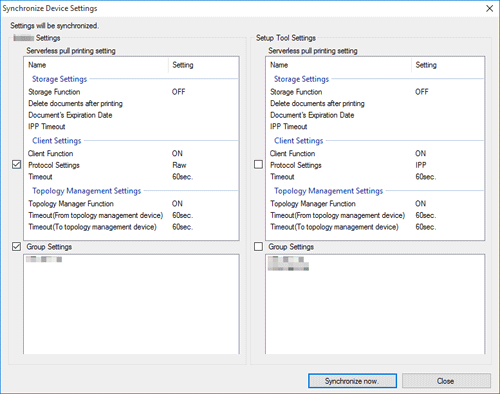This screenshot has height=394, width=500.
Task: Select Delete documents after printing in Setup Tool list
Action: pyautogui.click(x=375, y=103)
